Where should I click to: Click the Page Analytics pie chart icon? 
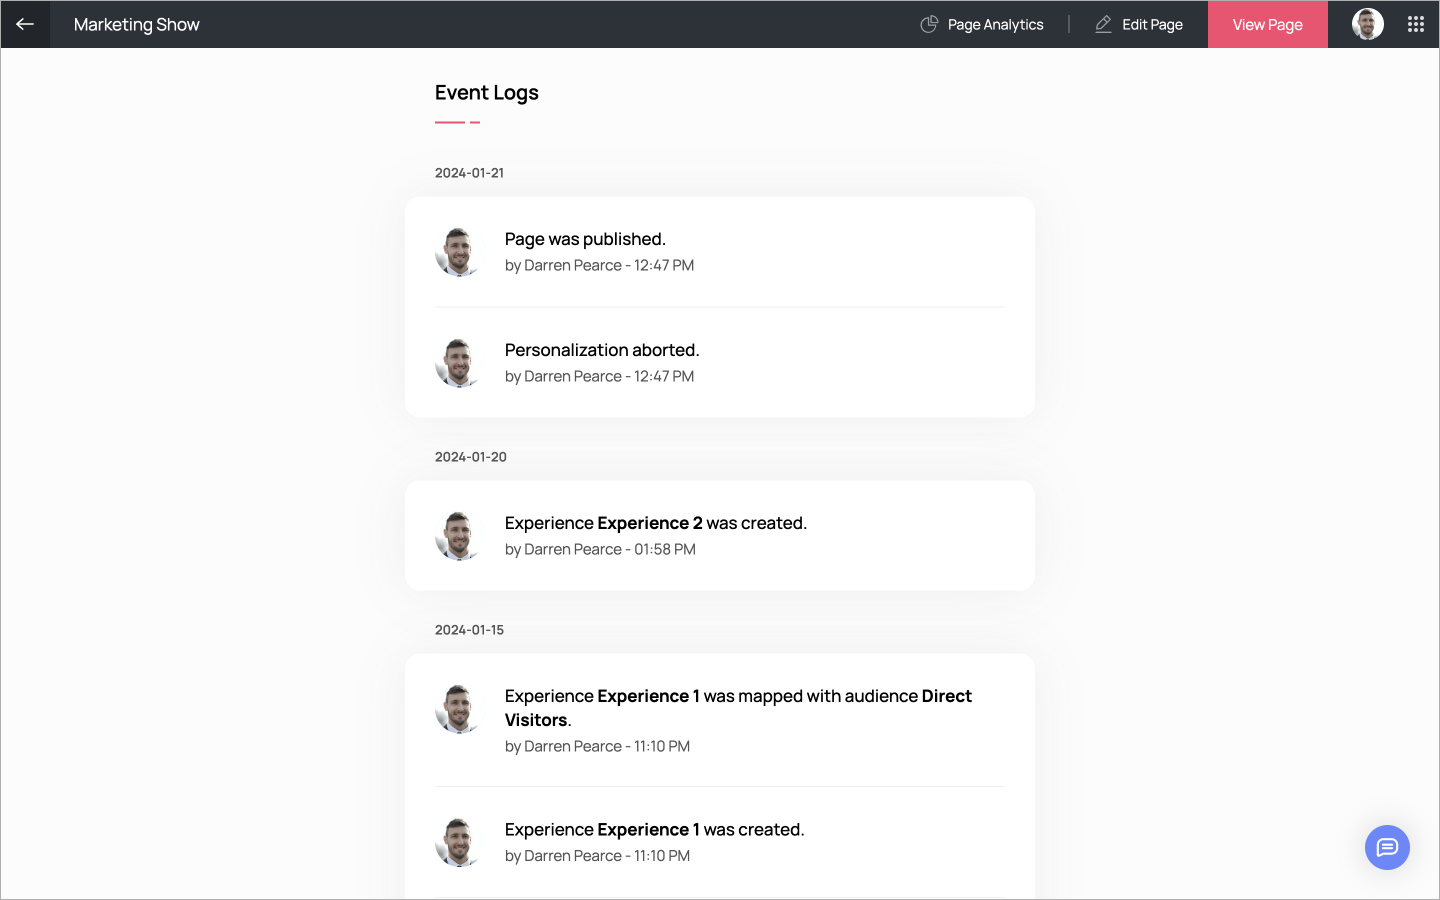[929, 24]
